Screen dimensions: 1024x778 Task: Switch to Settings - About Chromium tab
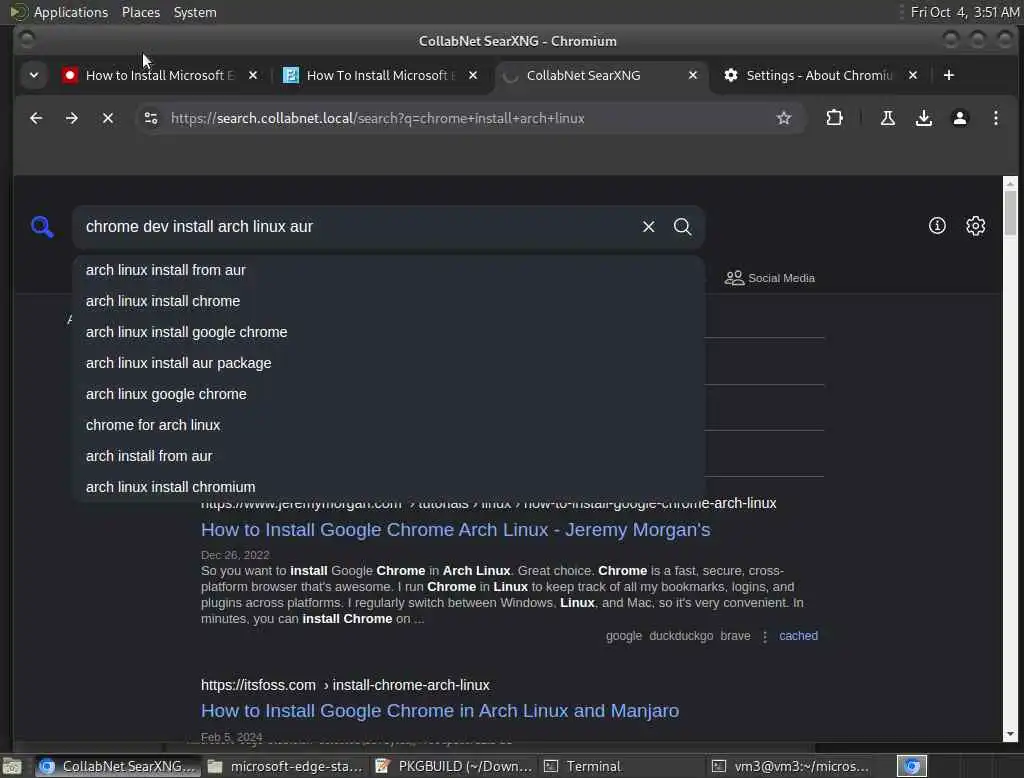[x=820, y=75]
